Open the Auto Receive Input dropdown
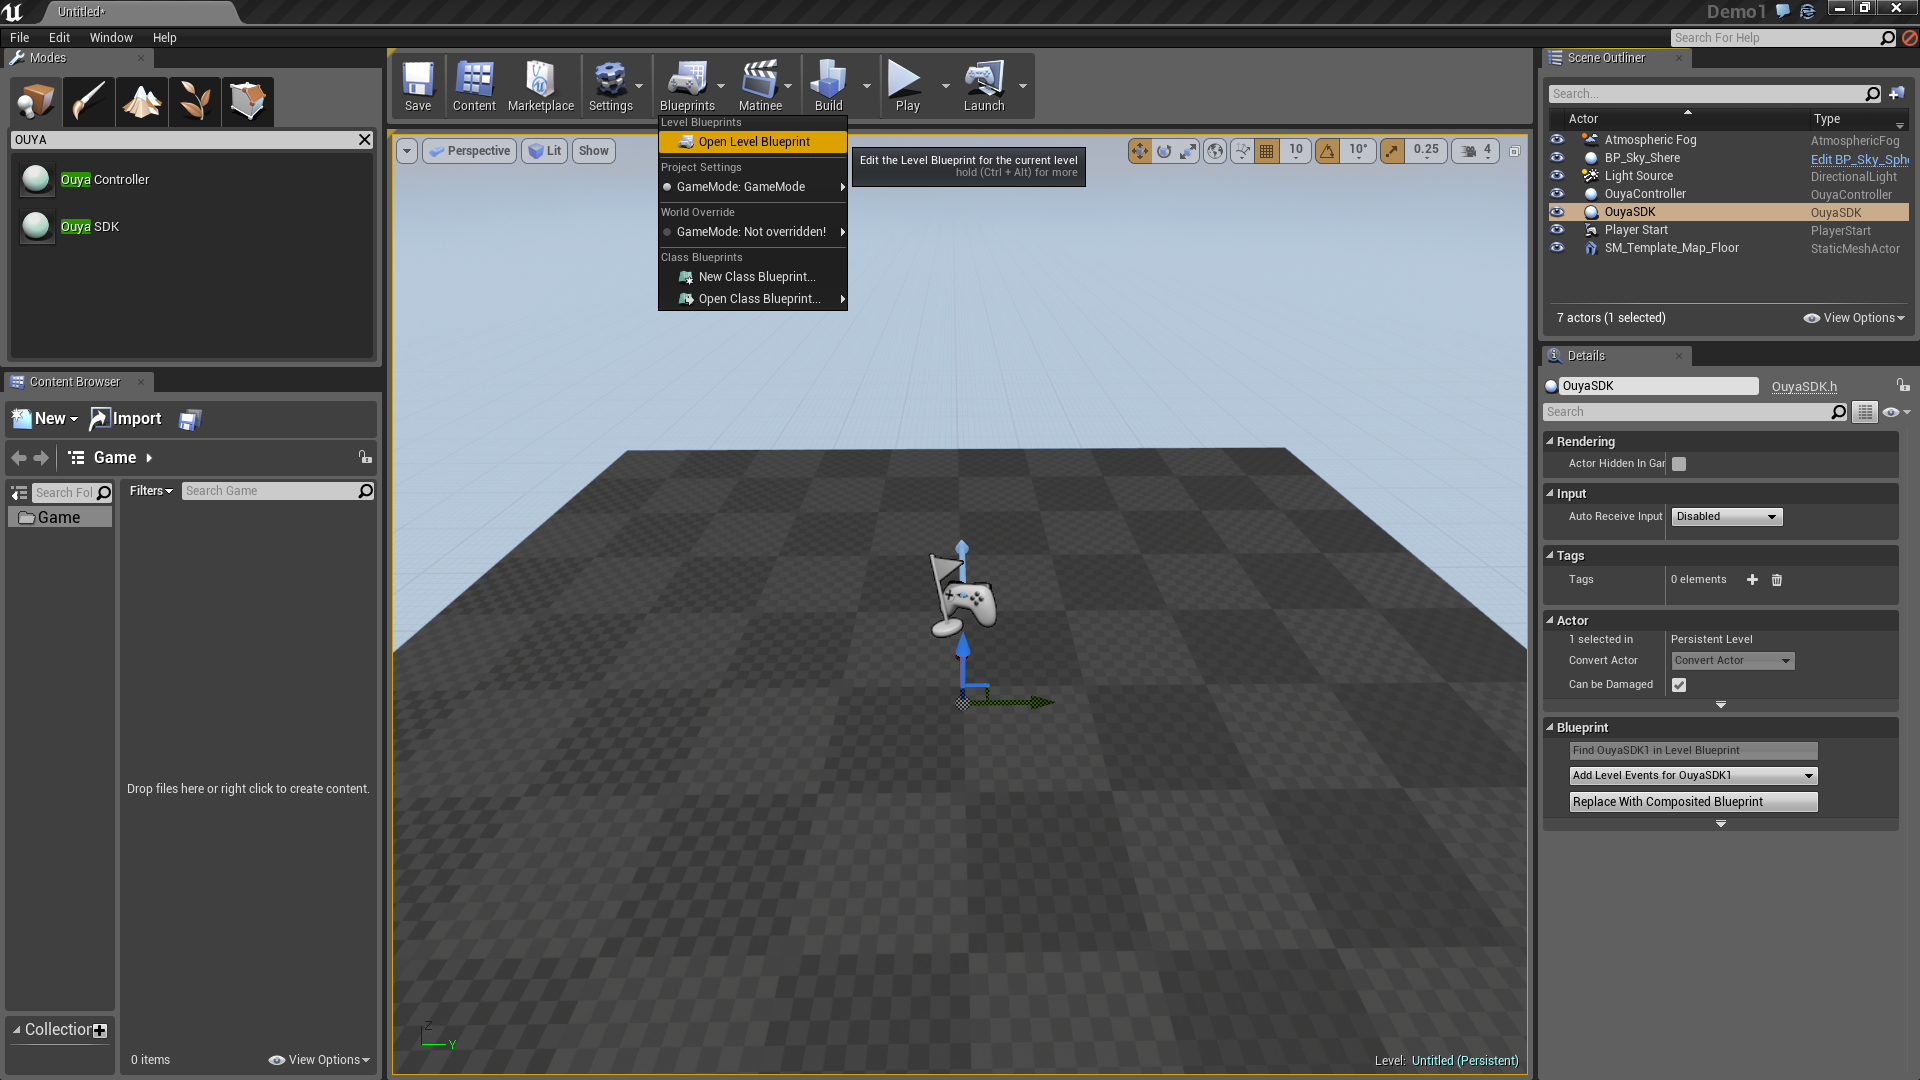 pos(1727,517)
